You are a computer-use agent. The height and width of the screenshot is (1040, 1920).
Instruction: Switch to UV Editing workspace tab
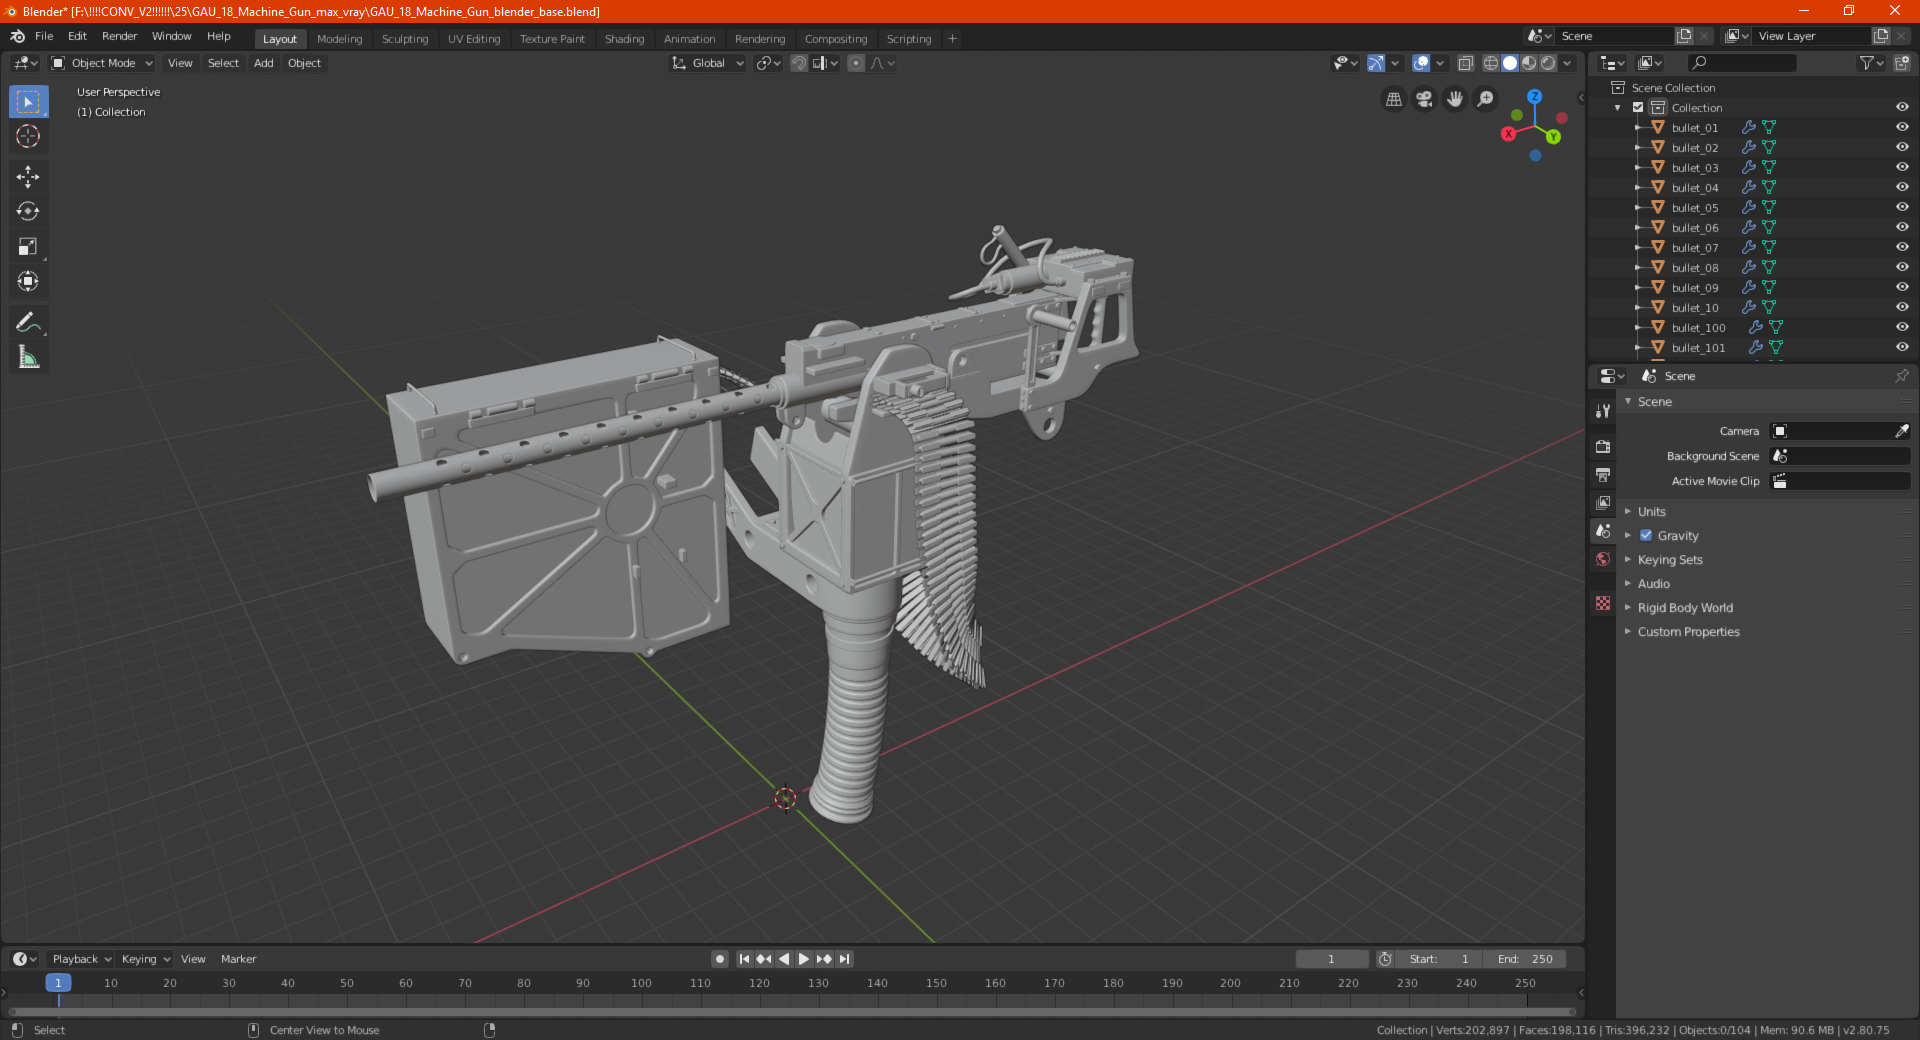[x=474, y=39]
